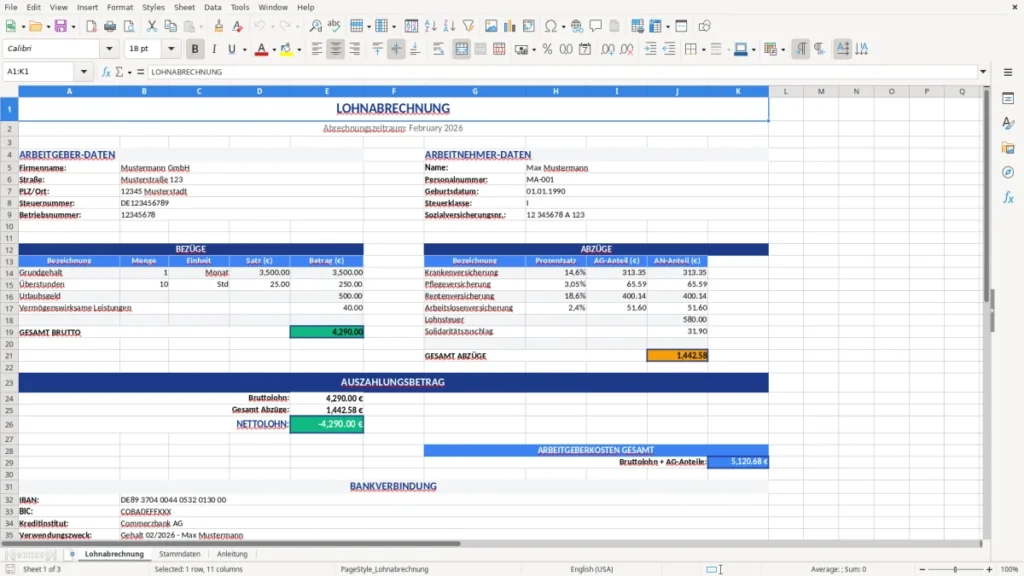Toggle Align Right for cell text

point(355,49)
